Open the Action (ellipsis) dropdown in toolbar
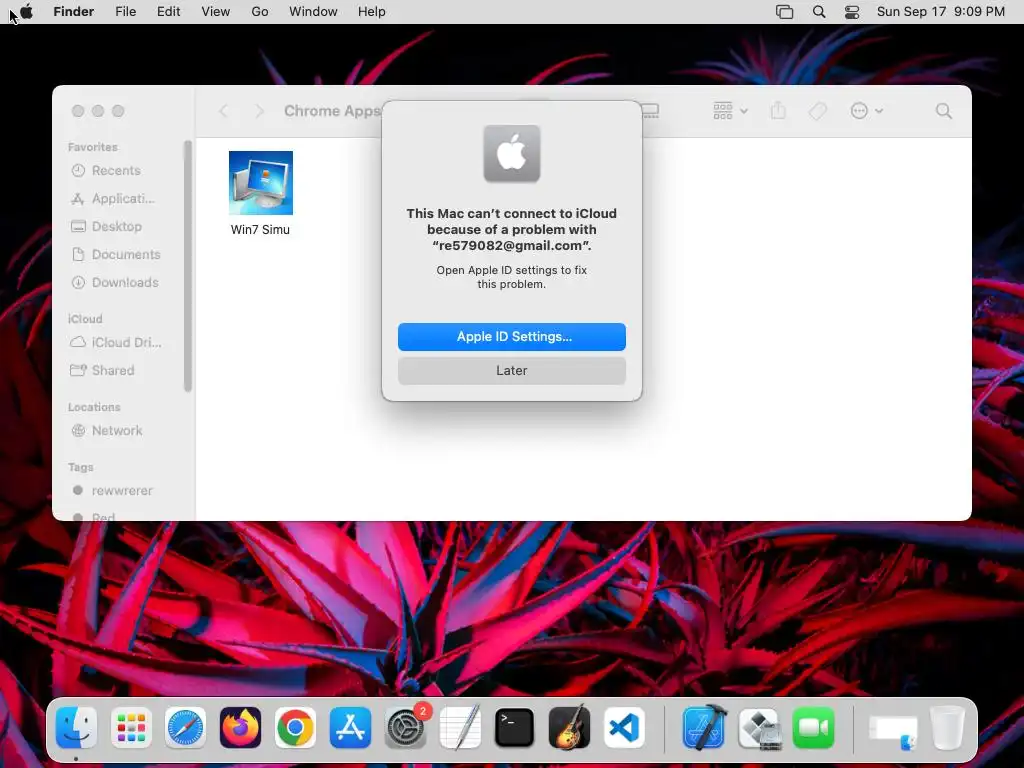This screenshot has height=768, width=1024. [867, 111]
